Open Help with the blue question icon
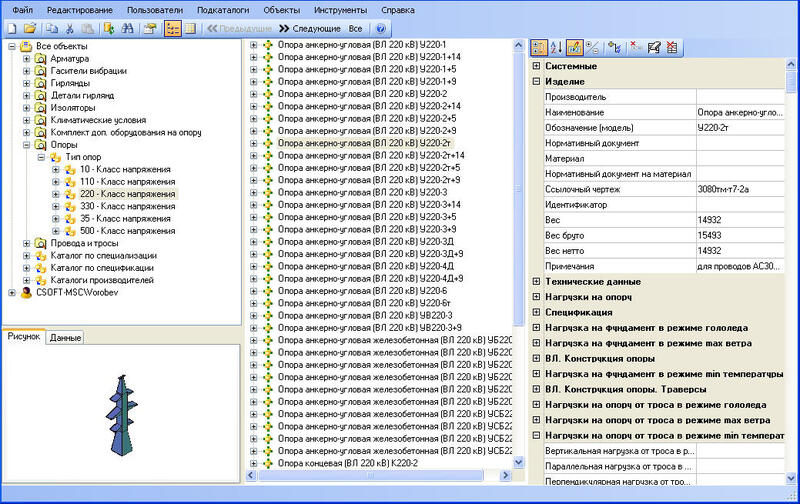Screen dimensions: 800x504 380,29
